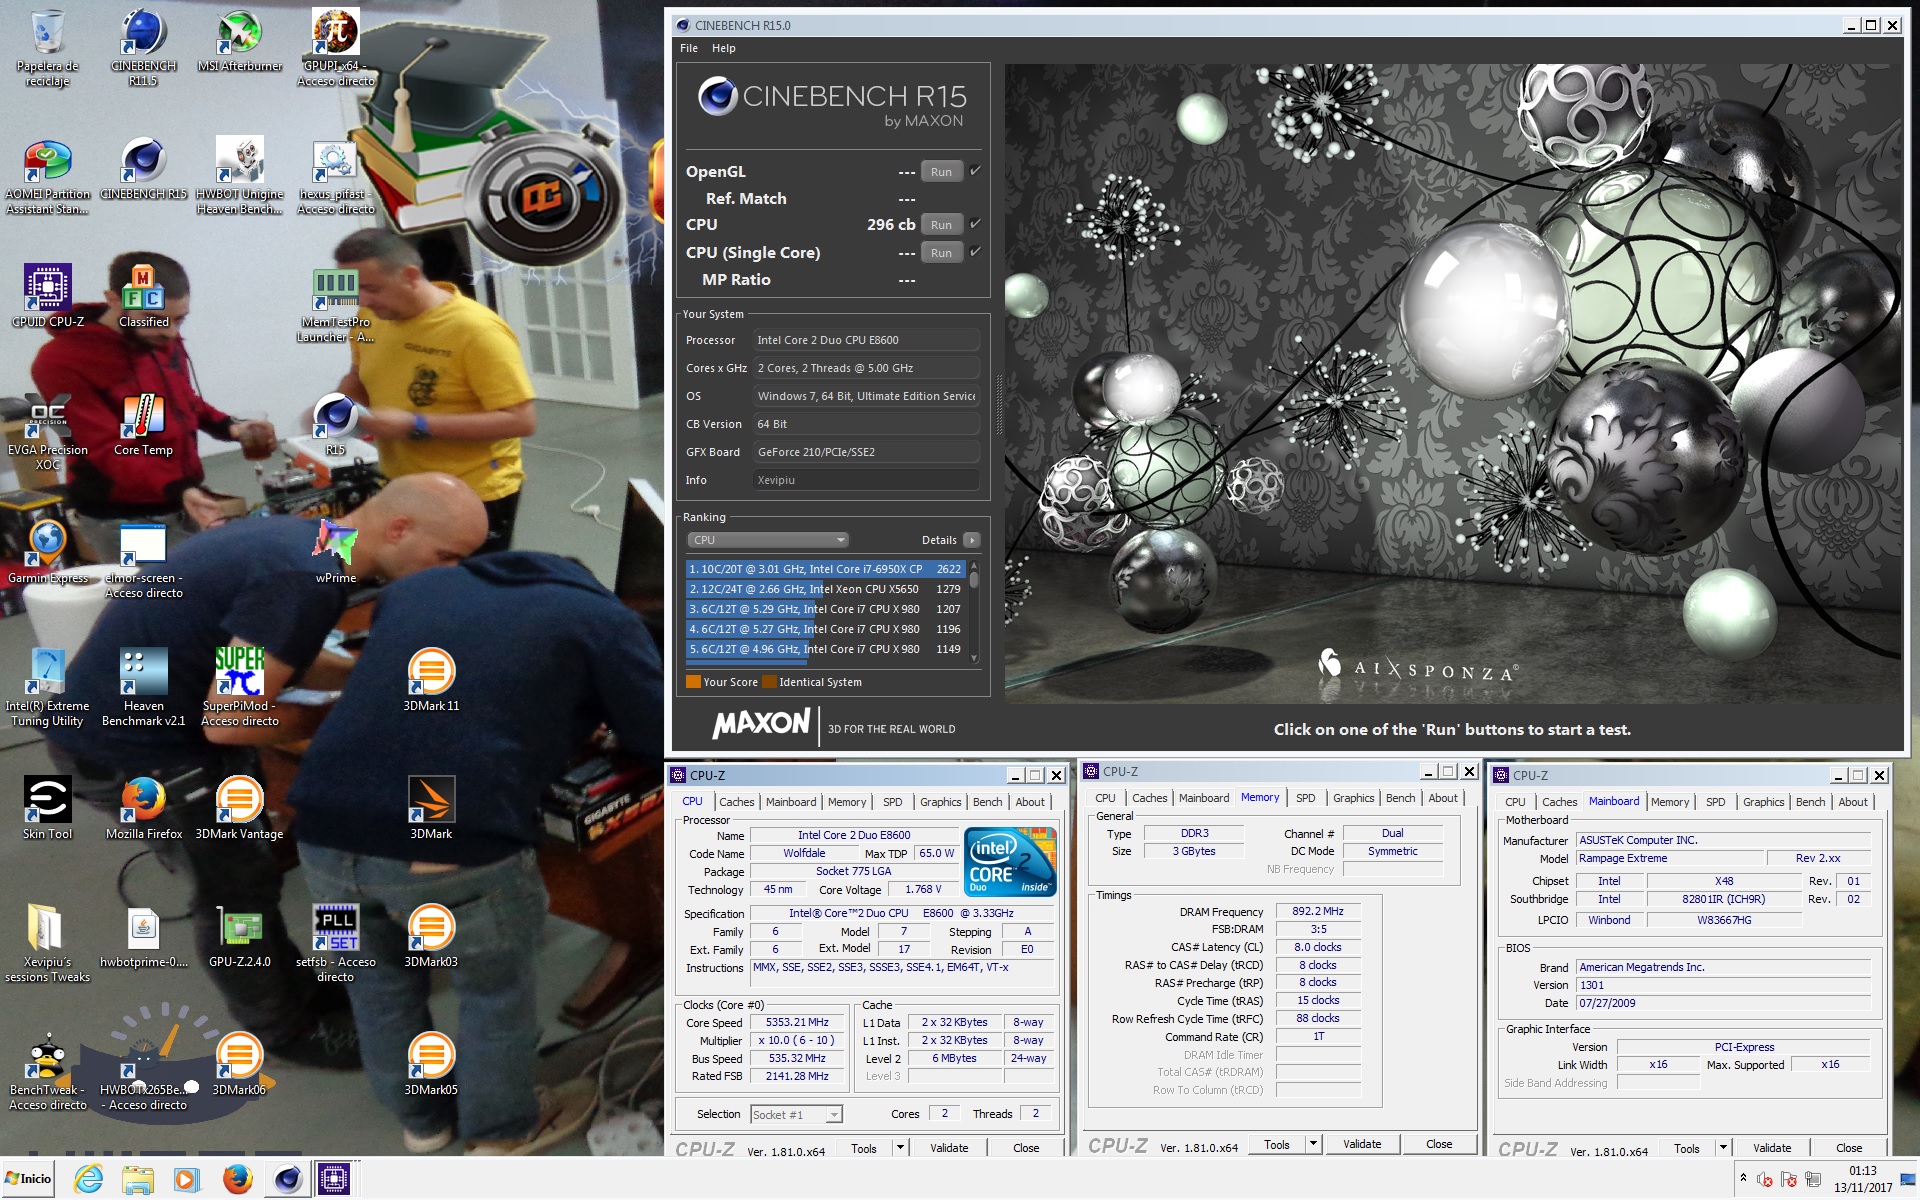Open Tools dropdown arrow in CPU-Z Mainboard window
Screen dimensions: 1920x1200
1723,1148
